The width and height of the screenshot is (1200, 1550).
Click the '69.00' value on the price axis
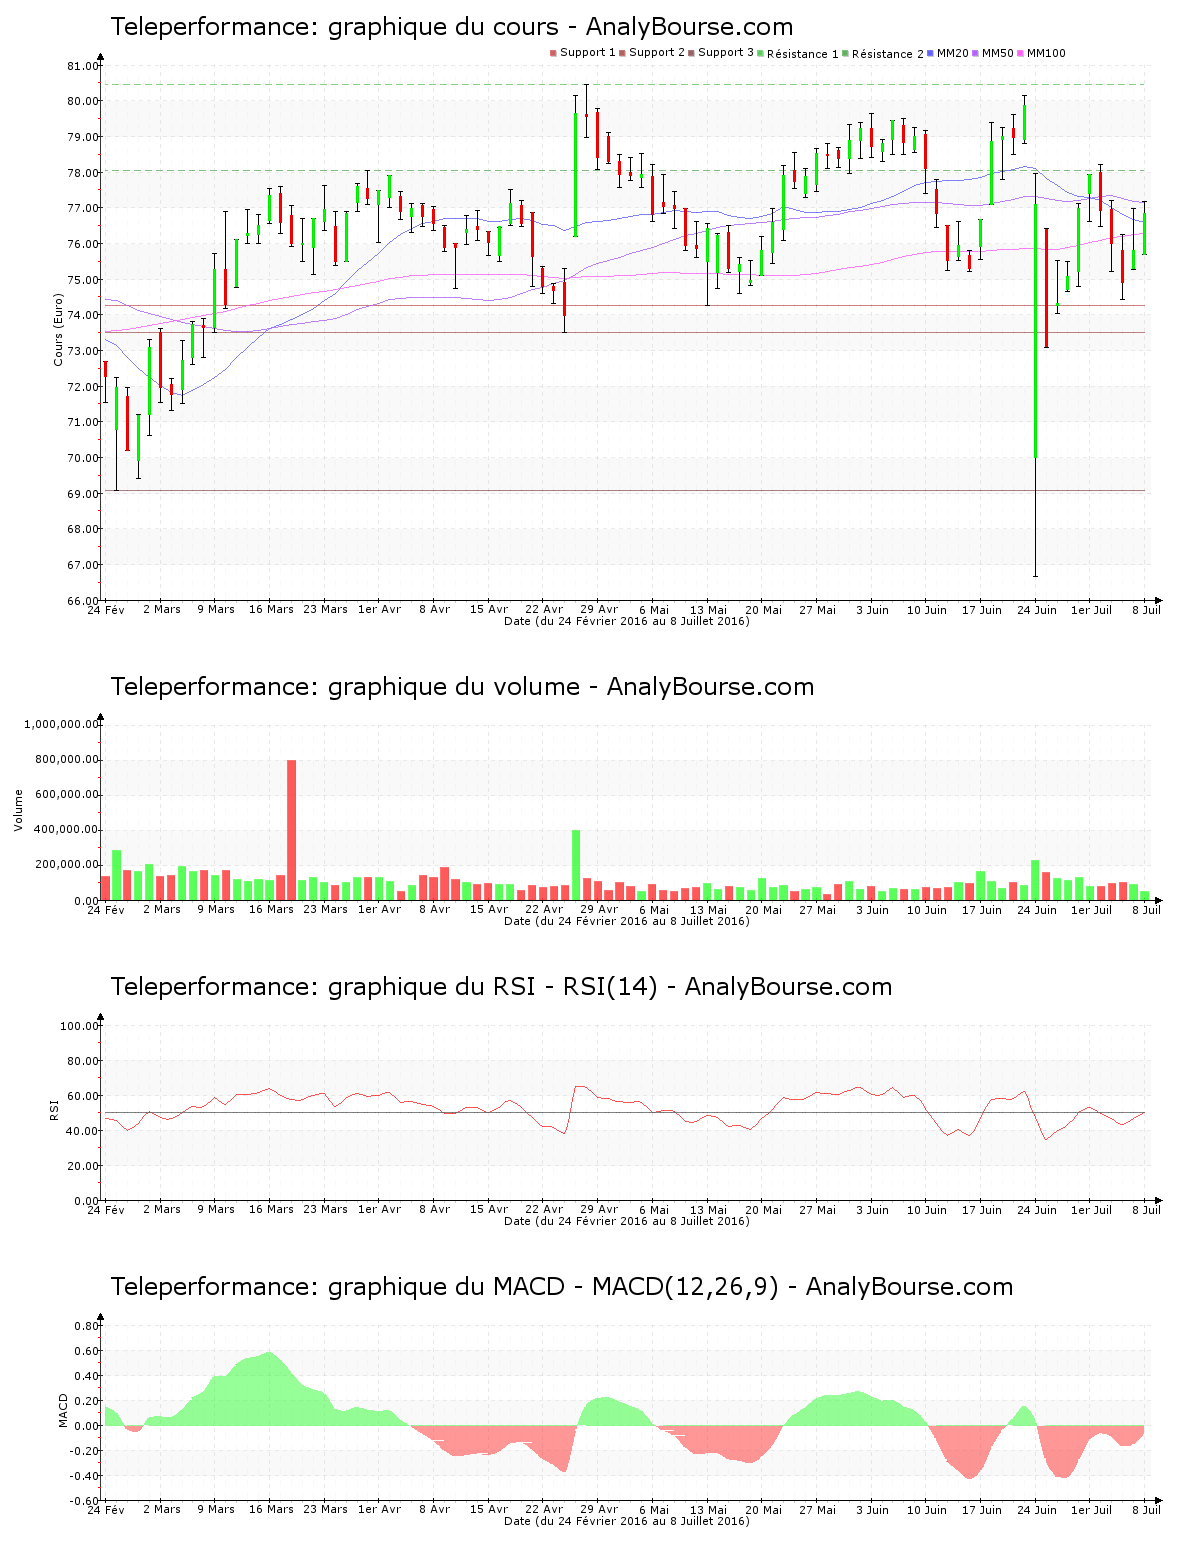click(82, 494)
